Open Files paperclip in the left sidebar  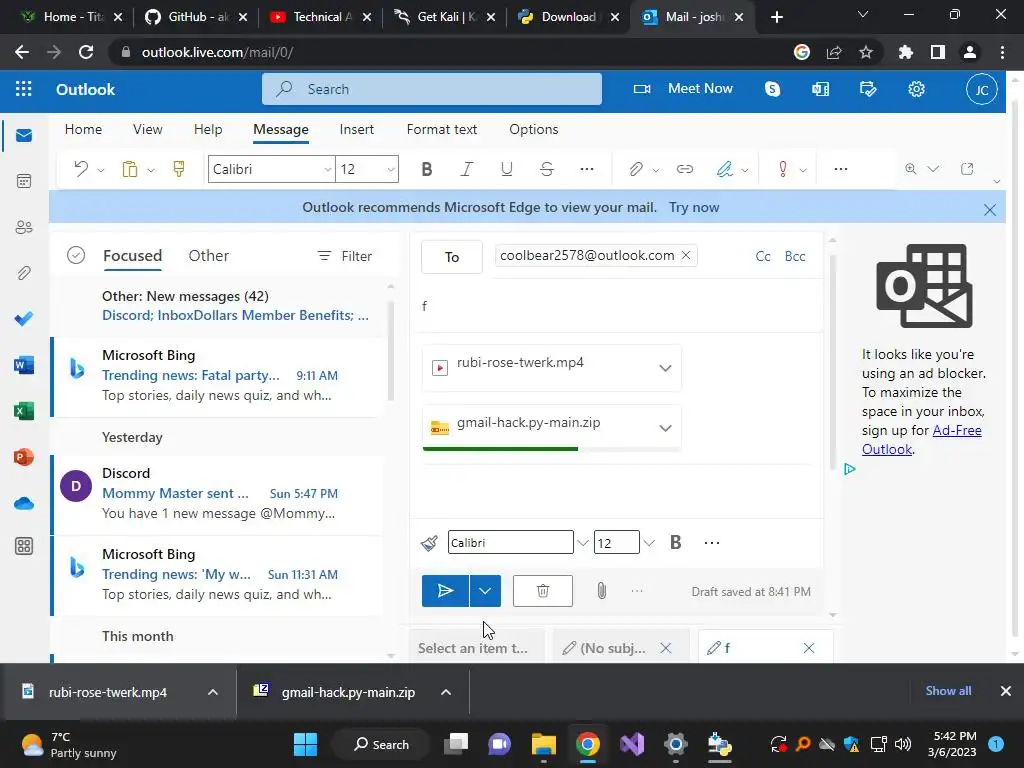coord(24,273)
